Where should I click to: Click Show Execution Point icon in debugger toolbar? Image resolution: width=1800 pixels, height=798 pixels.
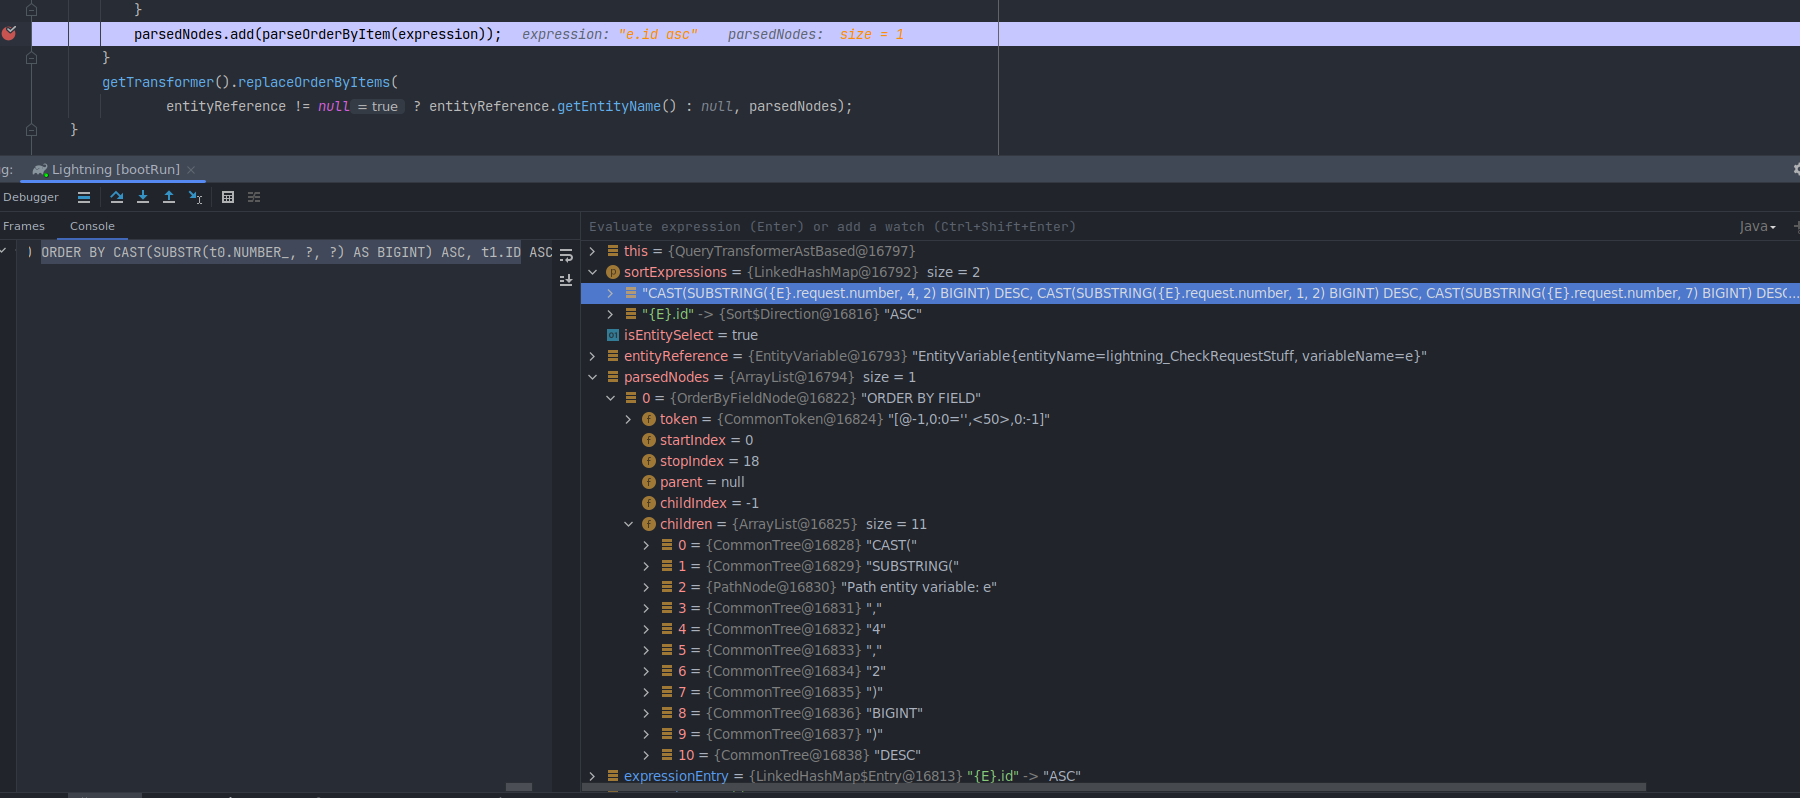point(84,197)
